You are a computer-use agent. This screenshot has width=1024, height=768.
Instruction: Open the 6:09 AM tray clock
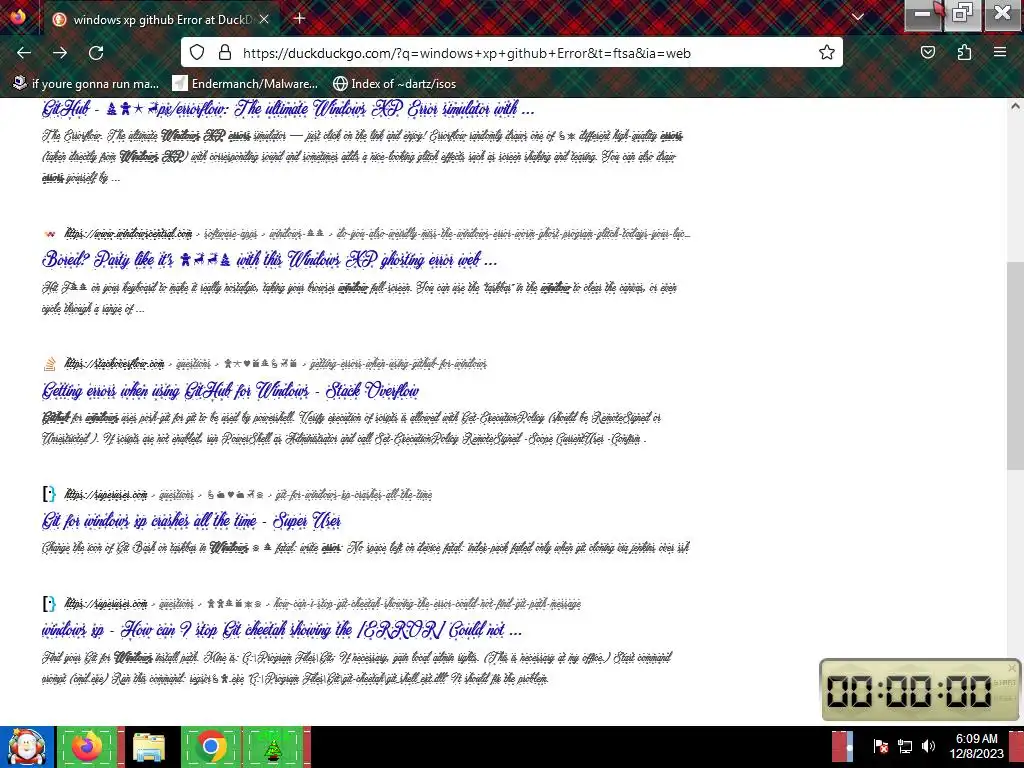click(976, 746)
